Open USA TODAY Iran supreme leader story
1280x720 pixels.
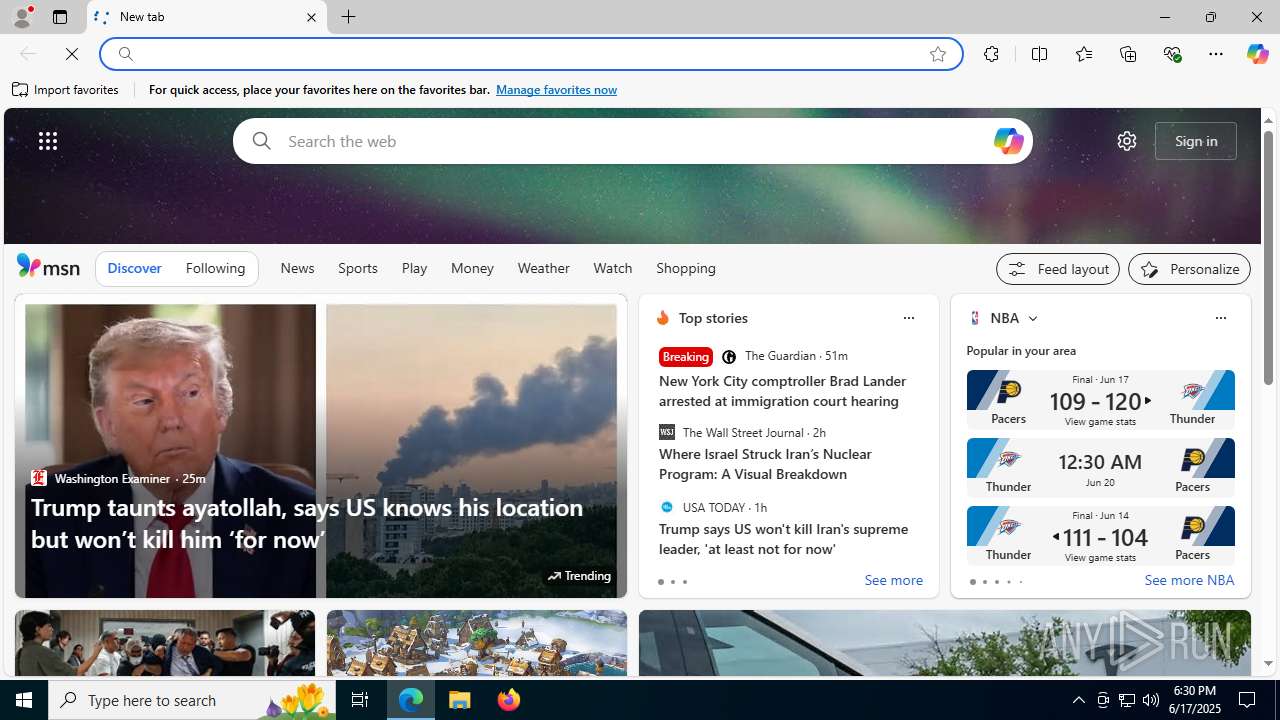tap(783, 539)
